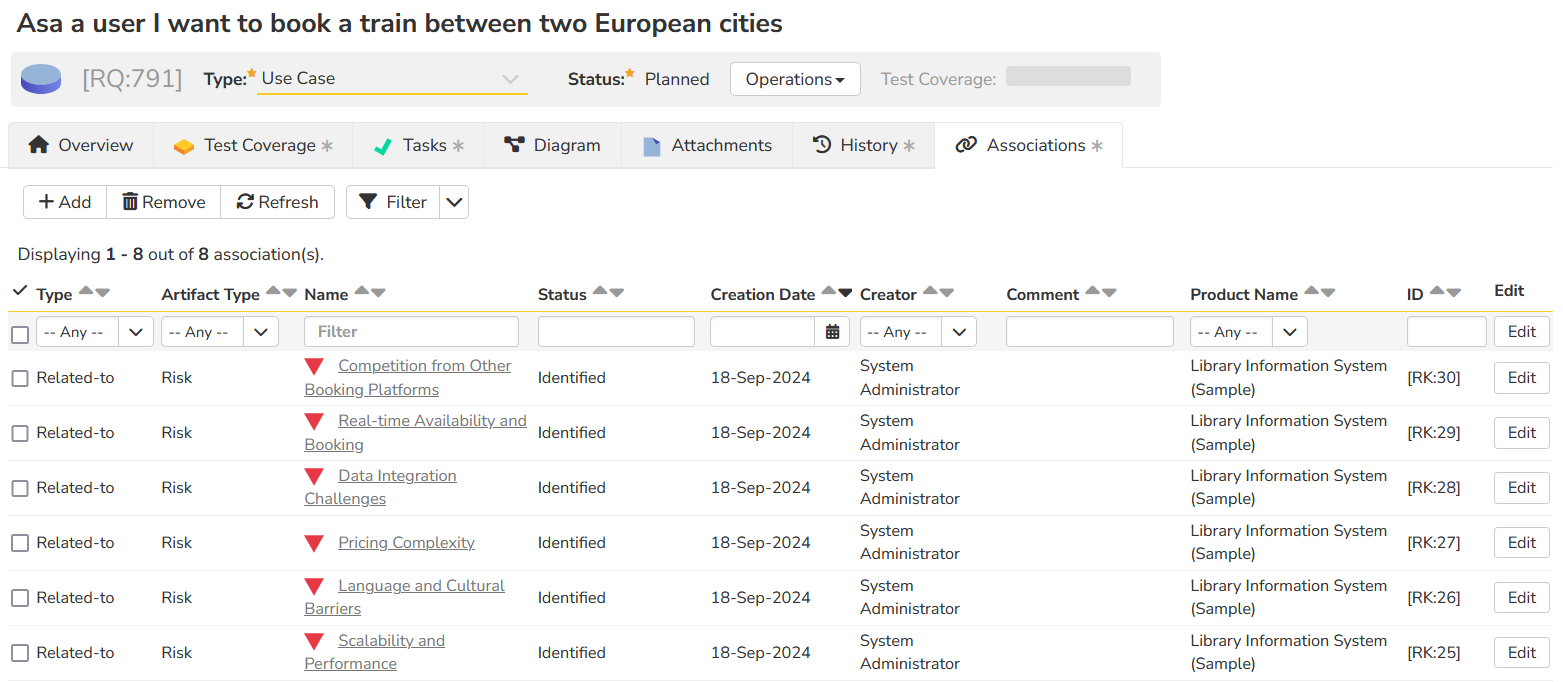Screen dimensions: 1563x682
Task: Sort Status column ascending with up arrow
Action: click(x=599, y=292)
